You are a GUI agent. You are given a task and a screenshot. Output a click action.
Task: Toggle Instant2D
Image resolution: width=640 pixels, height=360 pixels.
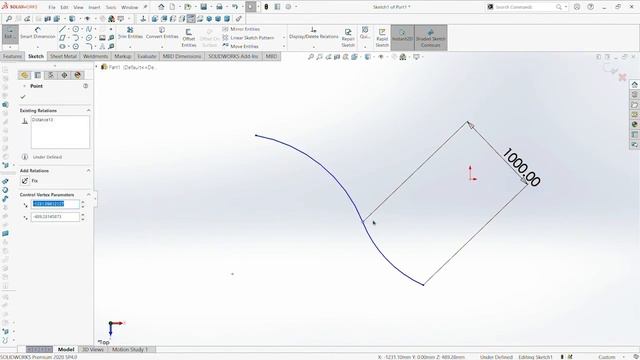pyautogui.click(x=402, y=38)
